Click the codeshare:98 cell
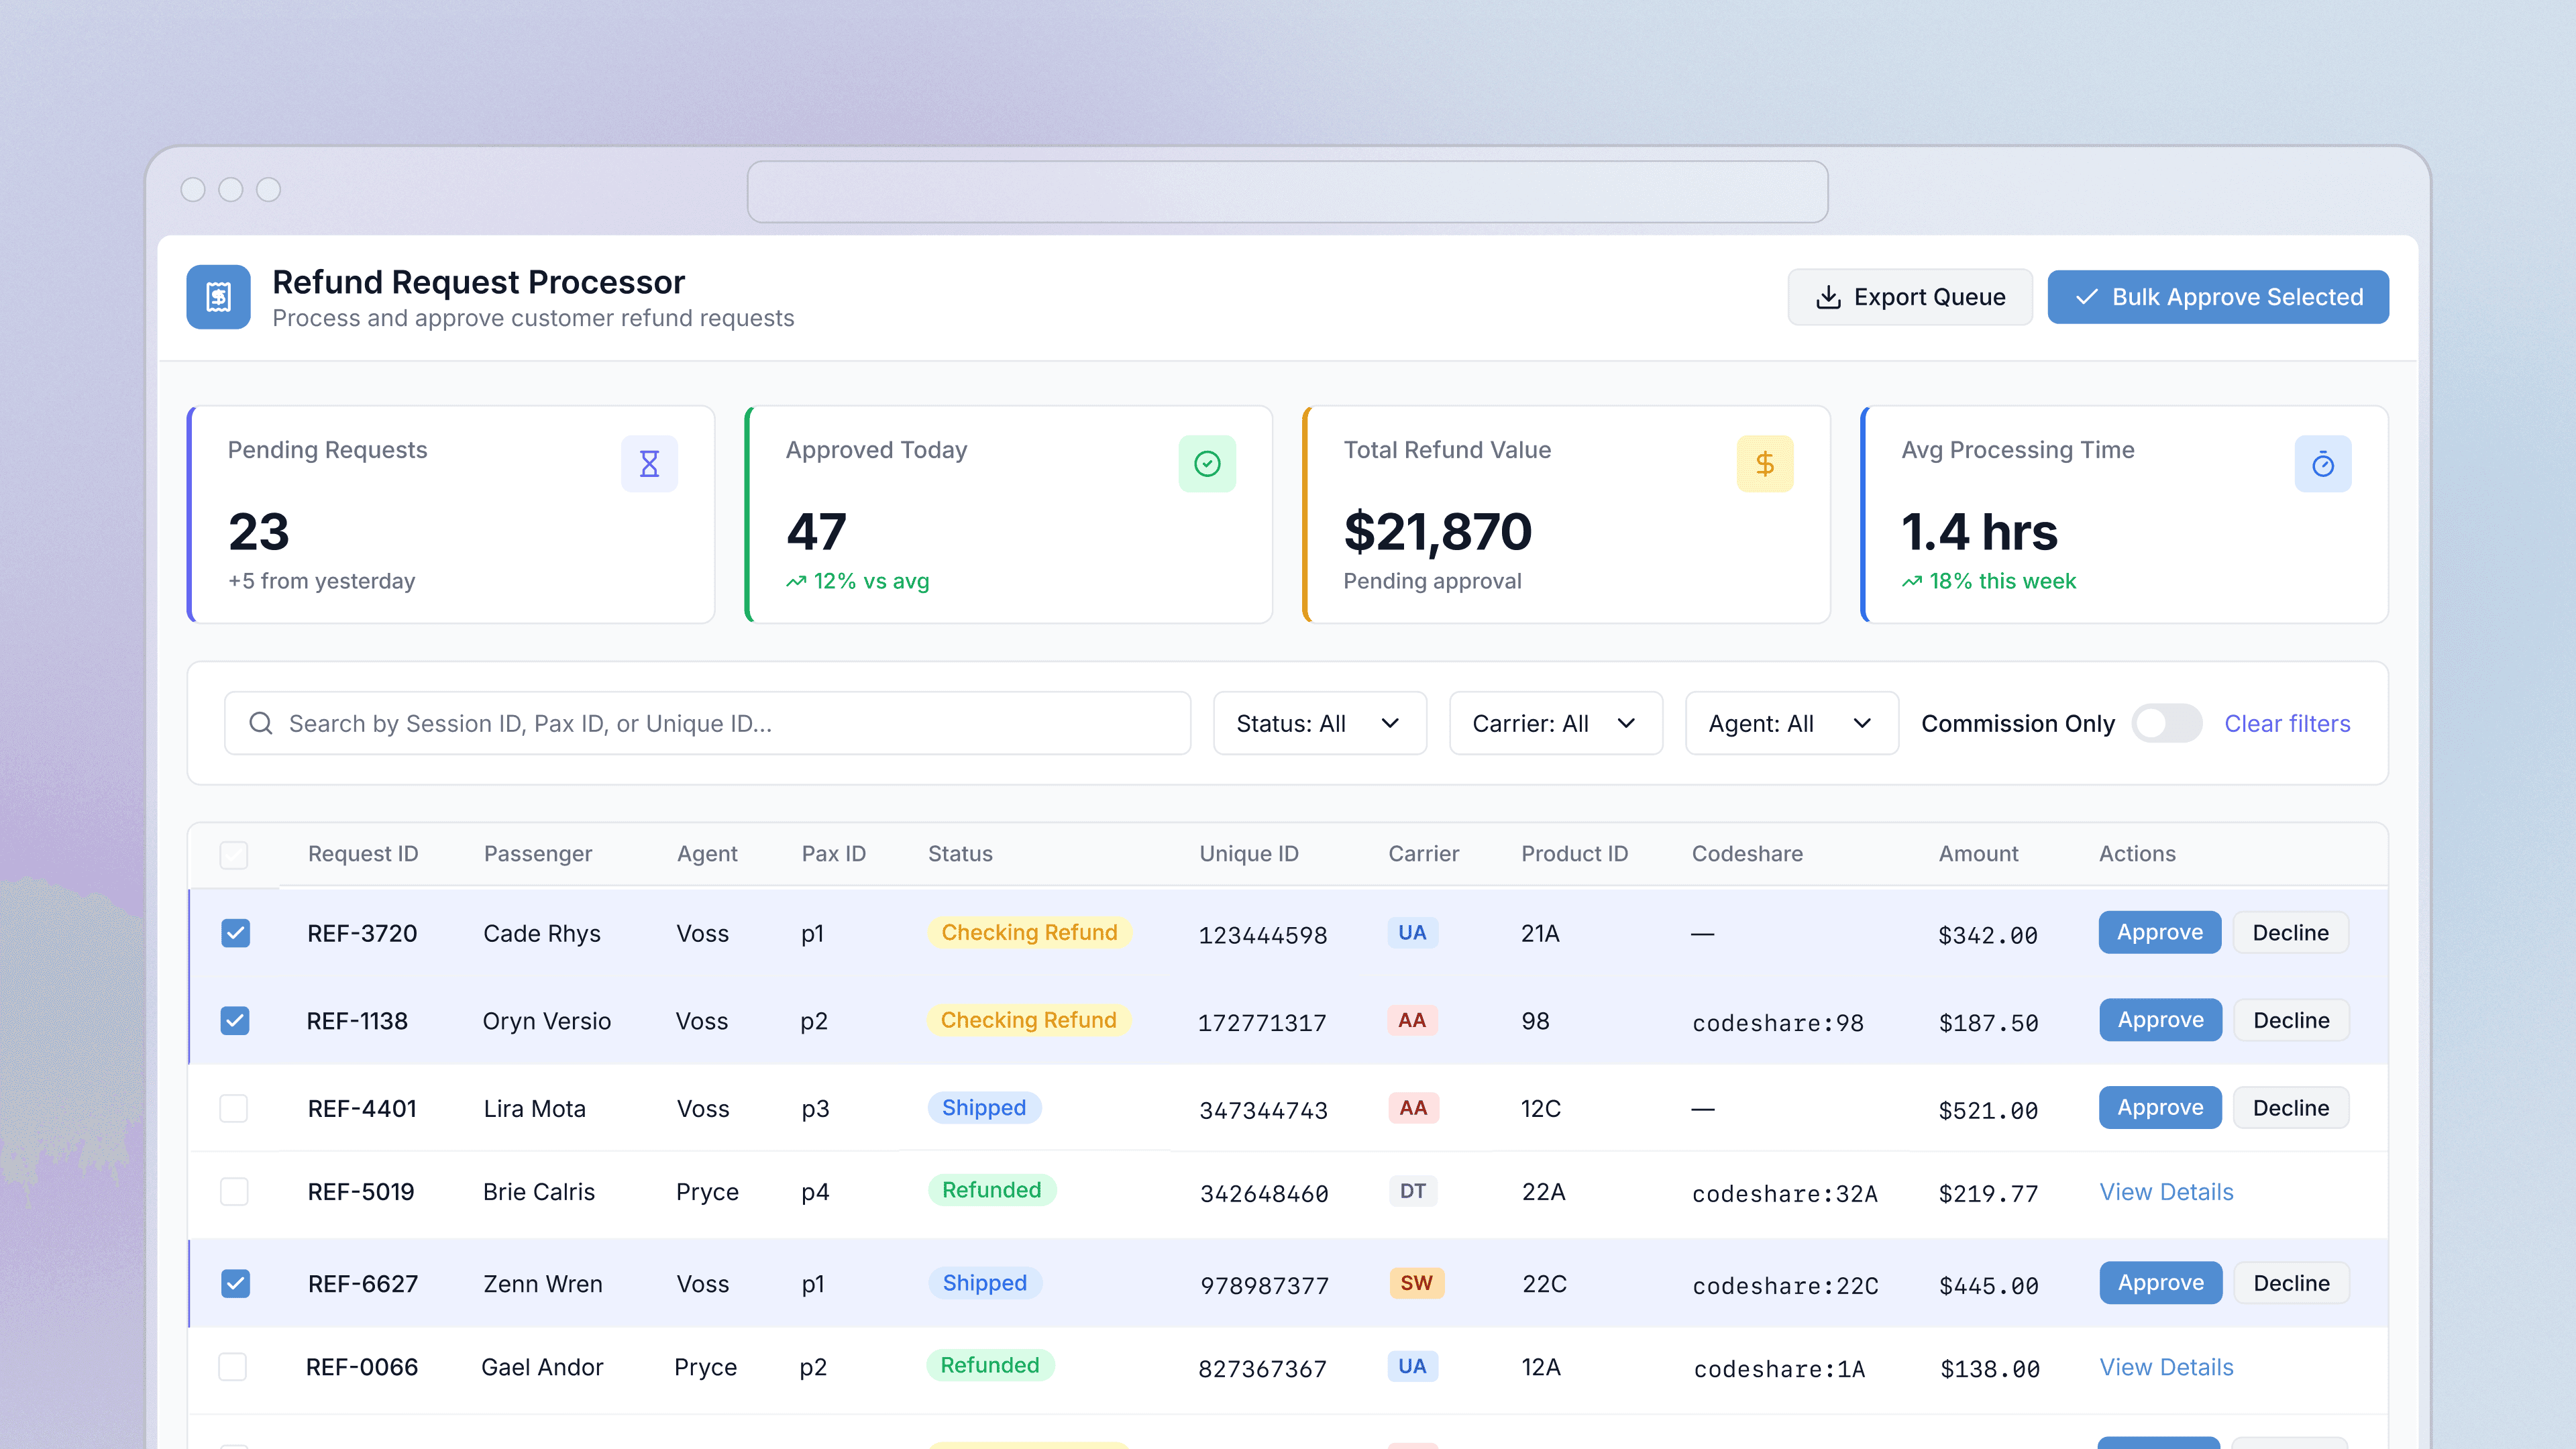Screen dimensions: 2576x1449 point(1778,1023)
